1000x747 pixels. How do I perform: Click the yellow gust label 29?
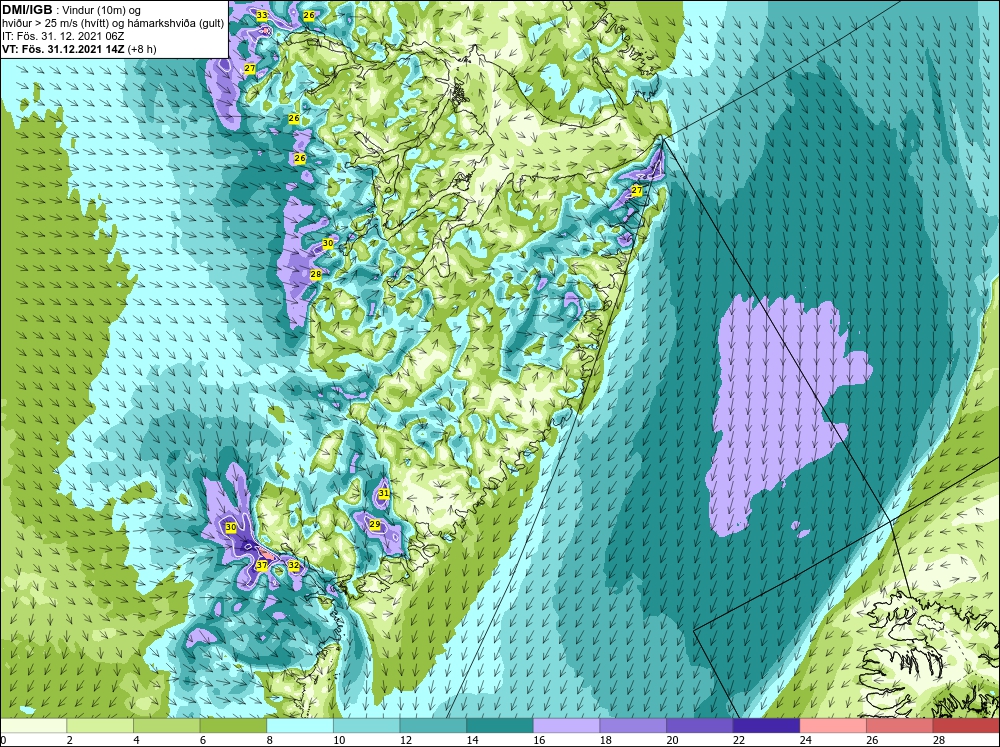click(x=375, y=524)
